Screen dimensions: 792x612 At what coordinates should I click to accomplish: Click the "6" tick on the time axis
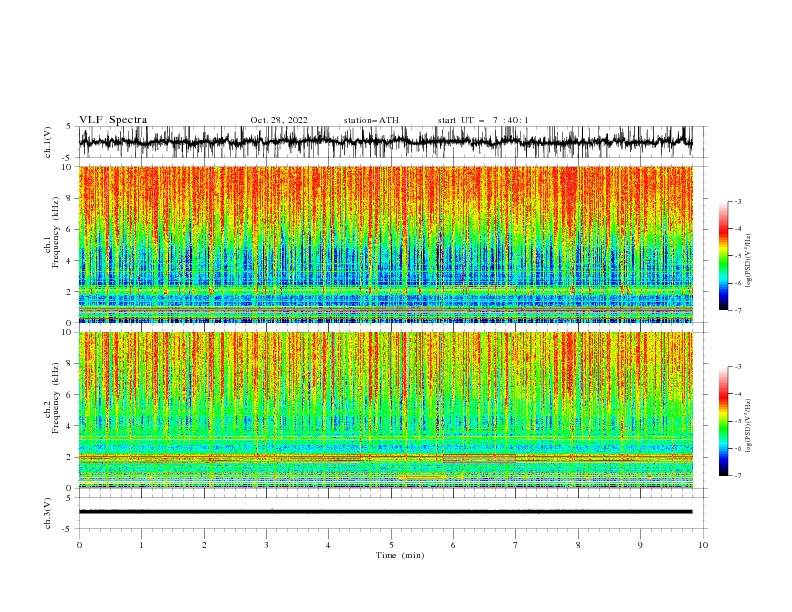[x=454, y=545]
